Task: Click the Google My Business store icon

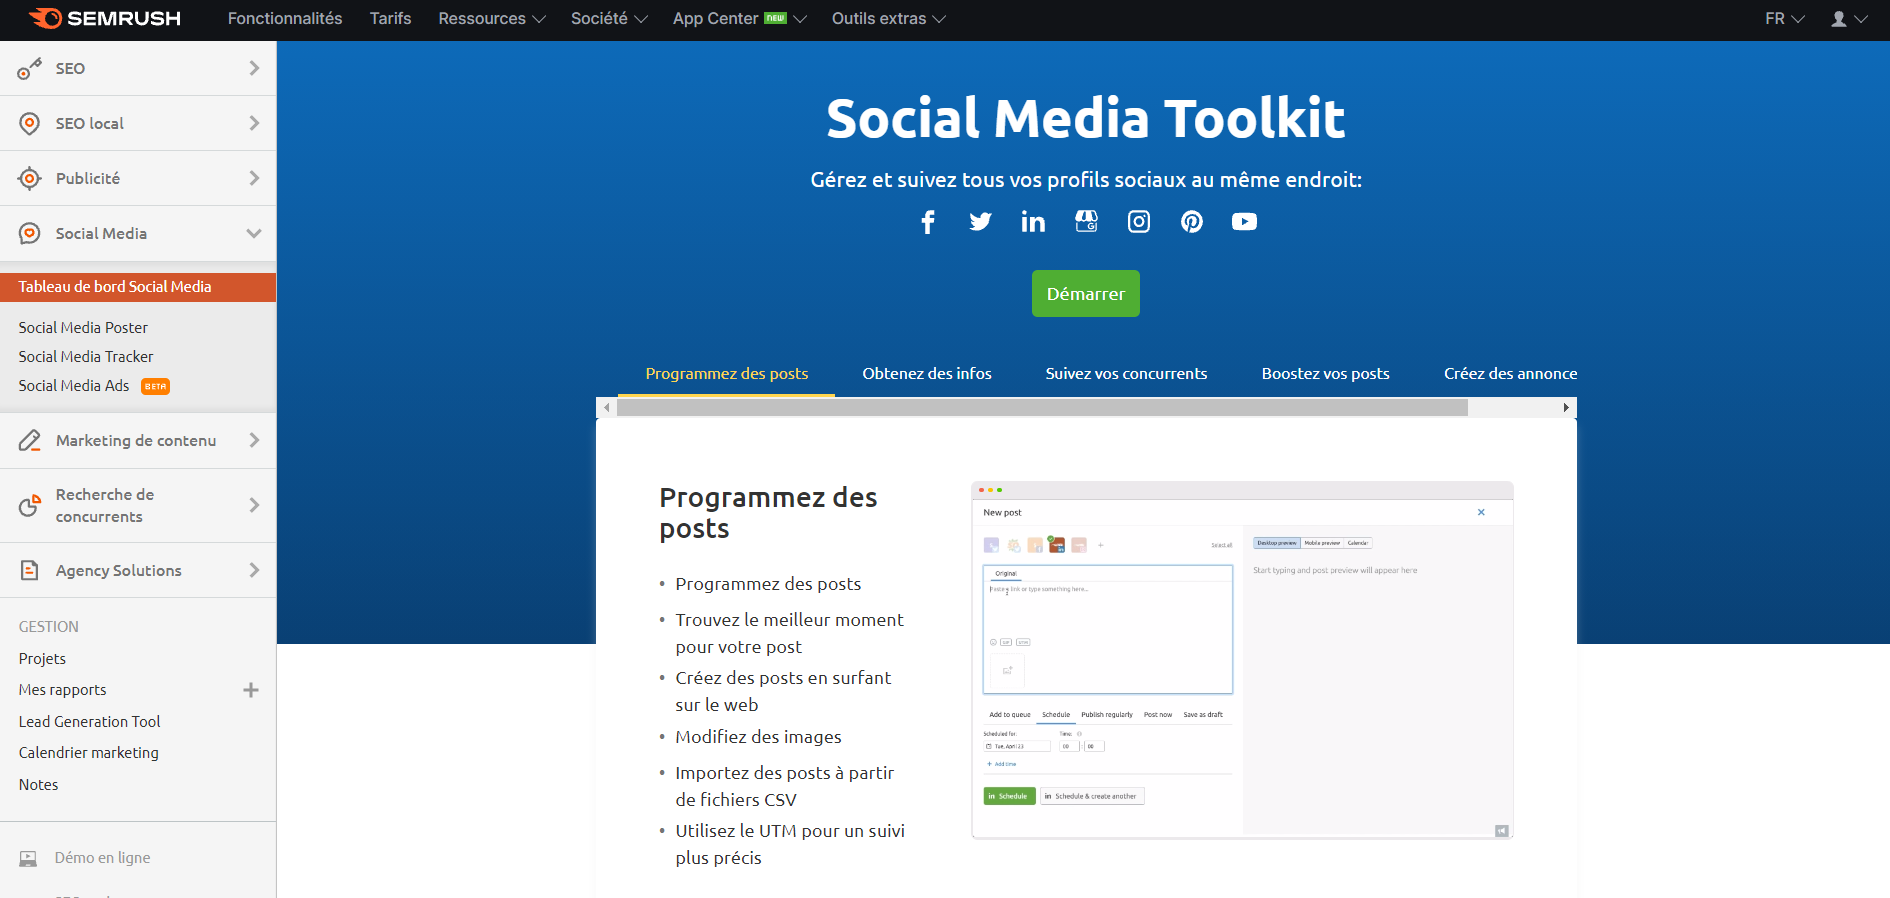Action: tap(1086, 221)
